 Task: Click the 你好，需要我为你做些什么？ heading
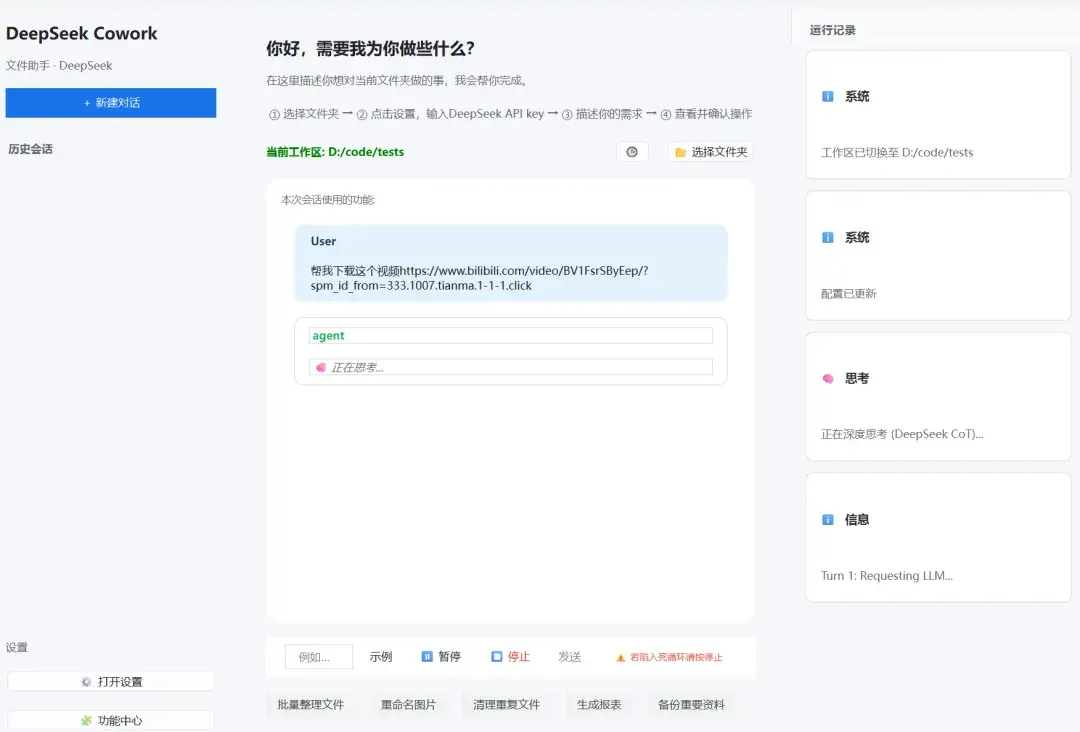click(x=371, y=49)
